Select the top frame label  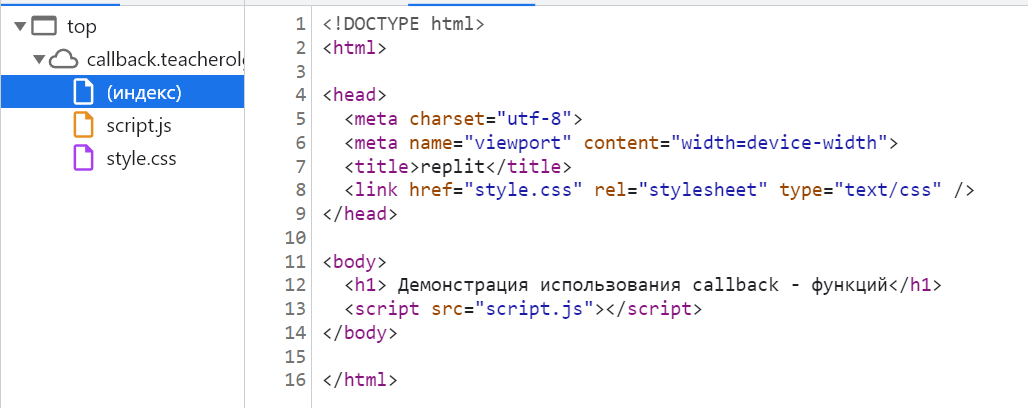click(81, 27)
